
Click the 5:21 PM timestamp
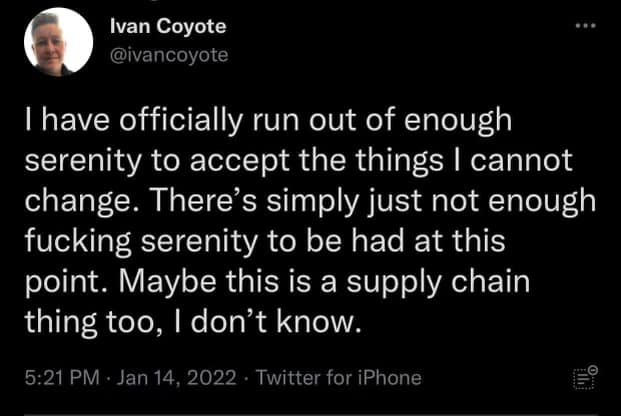pos(62,377)
